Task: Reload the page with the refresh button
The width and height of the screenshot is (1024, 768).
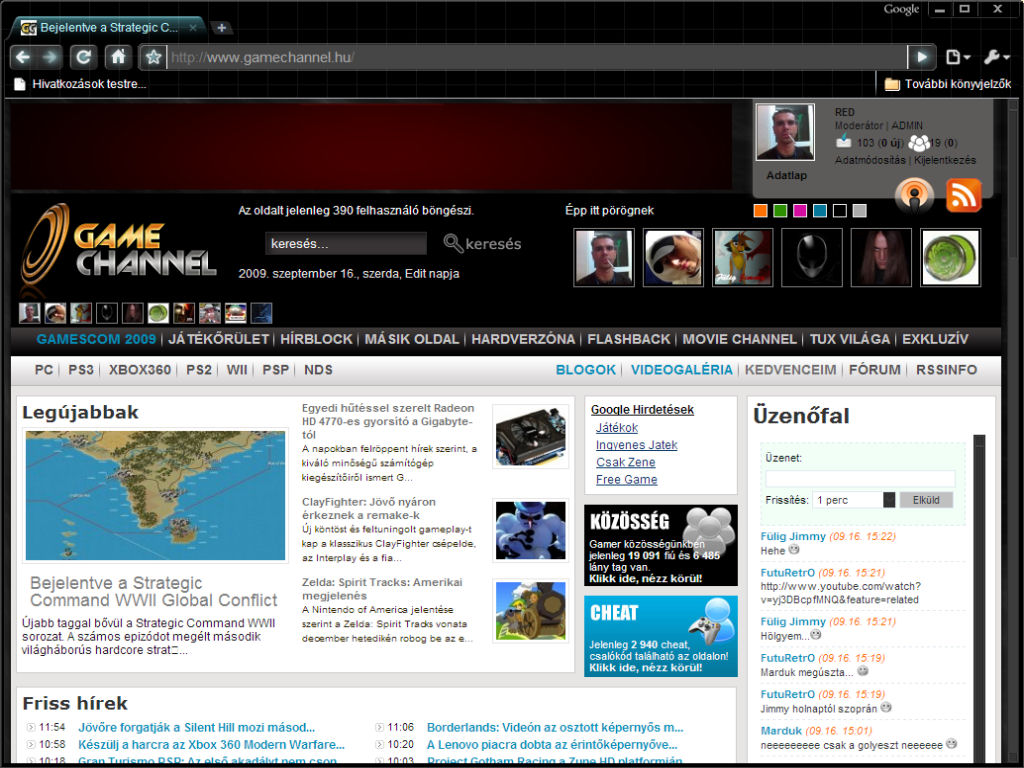Action: pos(84,57)
